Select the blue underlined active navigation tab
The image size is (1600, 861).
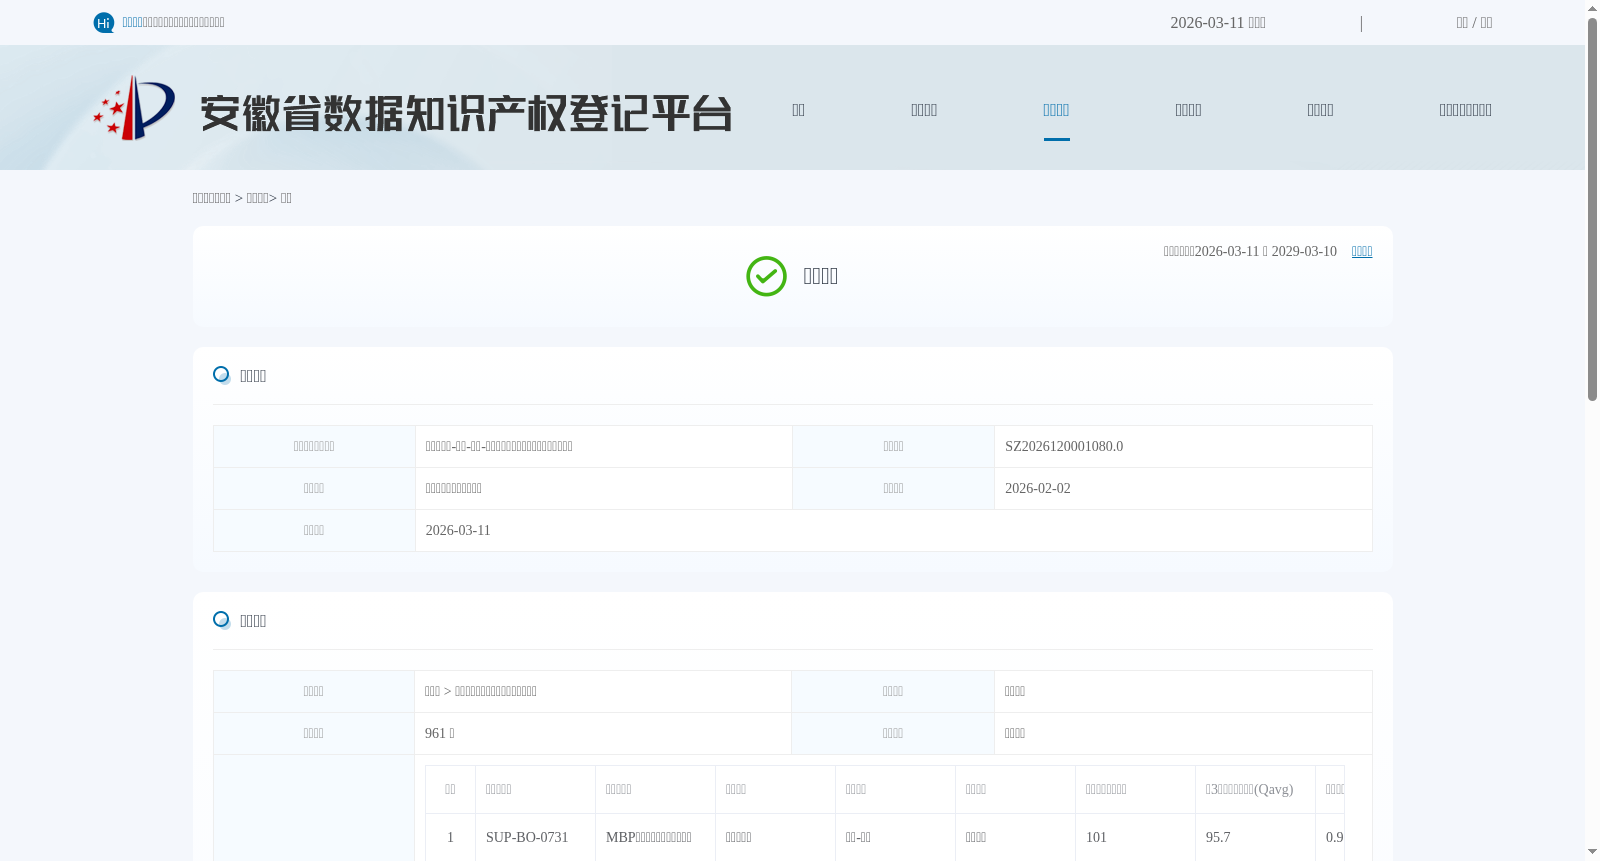(1056, 110)
